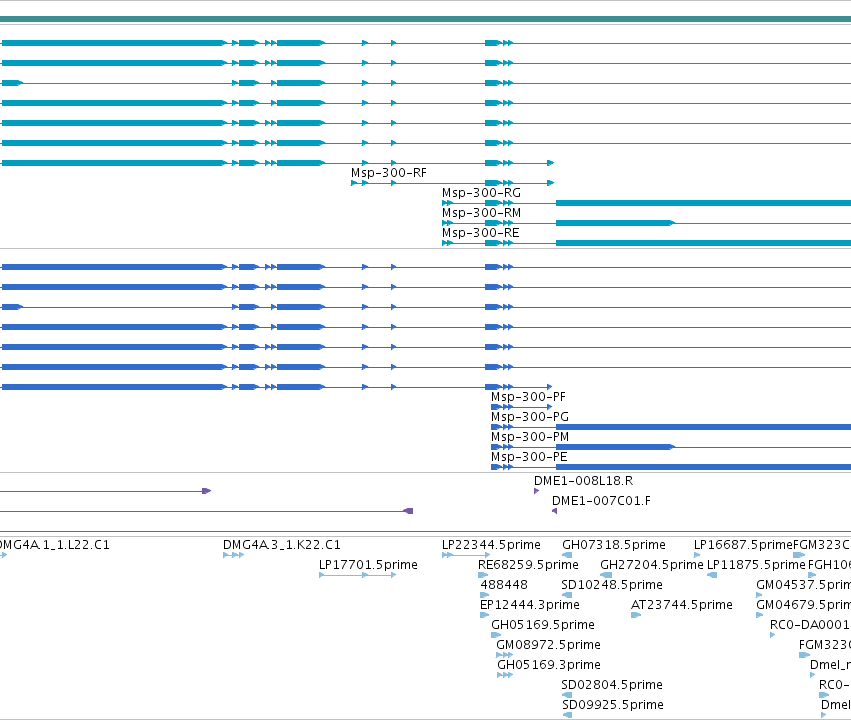The width and height of the screenshot is (851, 720).
Task: Click the purple arrow marker under DME1-007C01.F
Action: pos(555,511)
